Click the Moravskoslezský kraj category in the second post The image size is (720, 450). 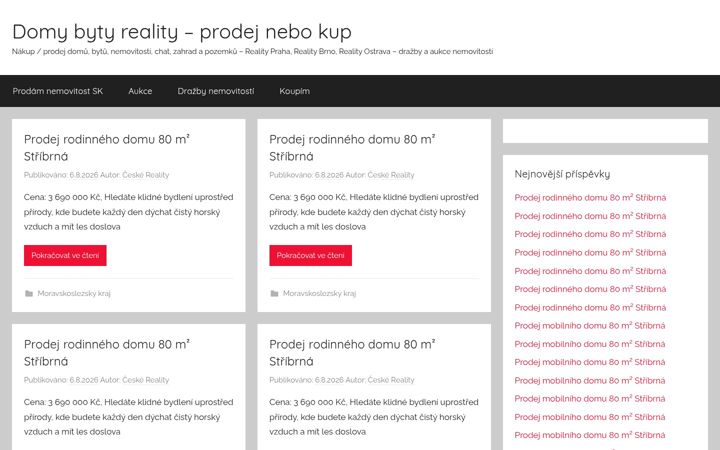[x=319, y=293]
